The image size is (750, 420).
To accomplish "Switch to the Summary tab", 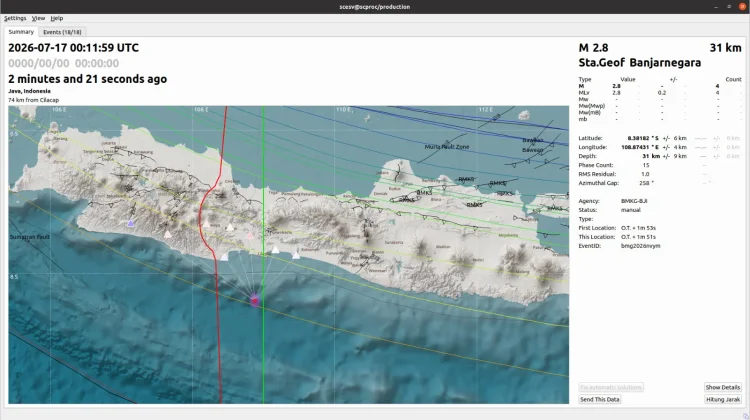I will point(21,32).
